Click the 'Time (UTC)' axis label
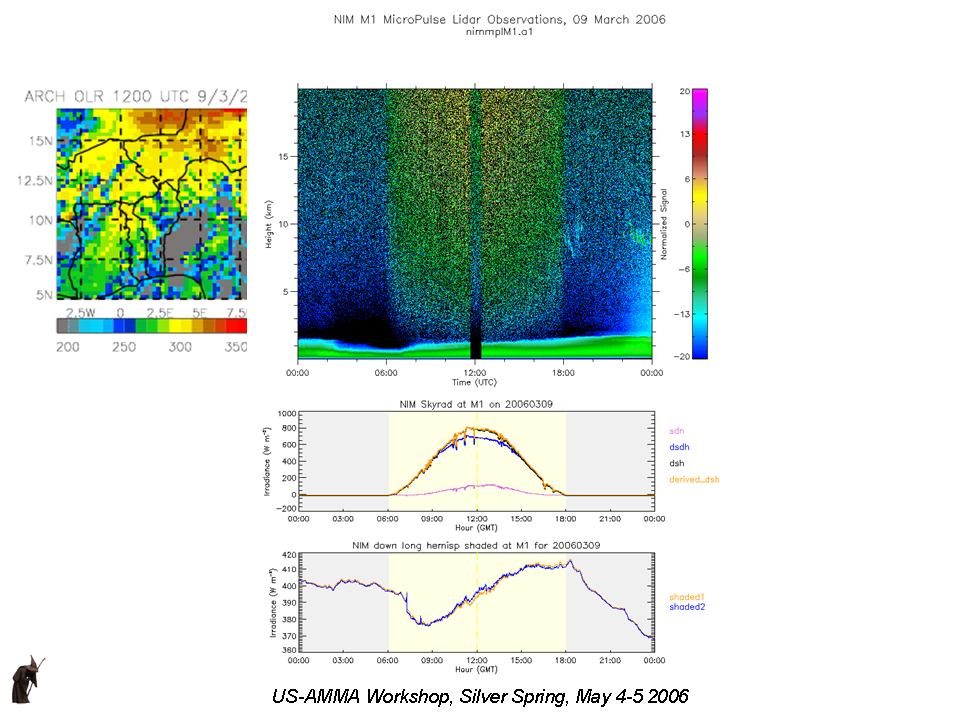960x720 pixels. [474, 382]
